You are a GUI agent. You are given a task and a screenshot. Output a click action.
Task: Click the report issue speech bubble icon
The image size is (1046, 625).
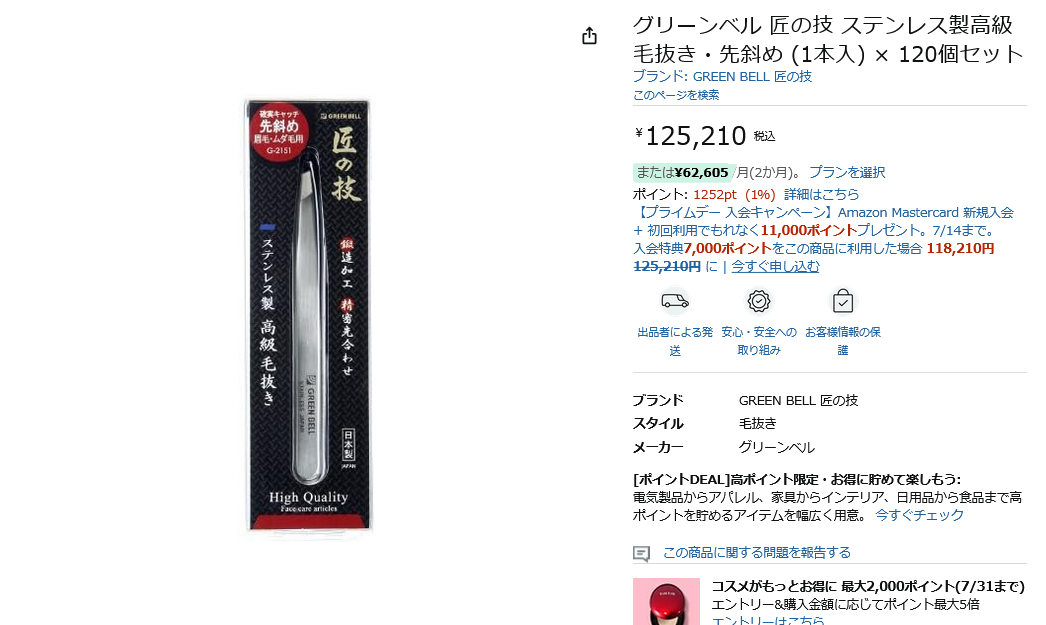641,553
